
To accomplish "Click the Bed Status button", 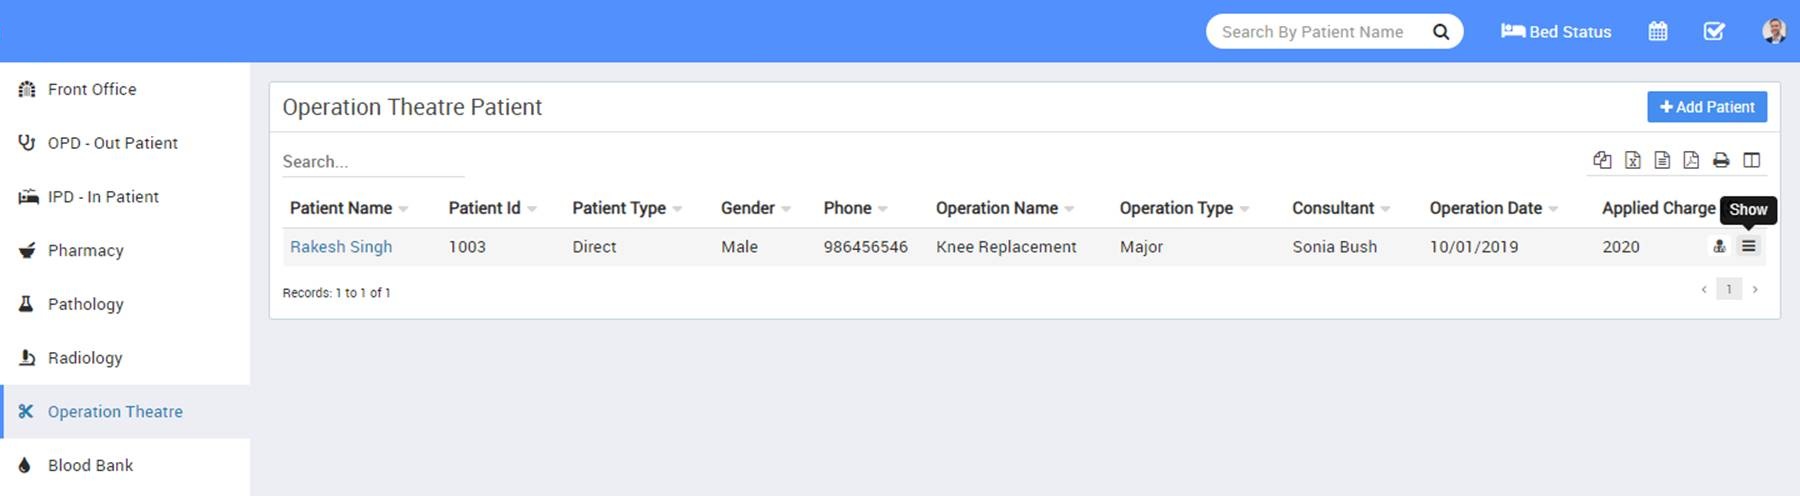I will (x=1556, y=31).
